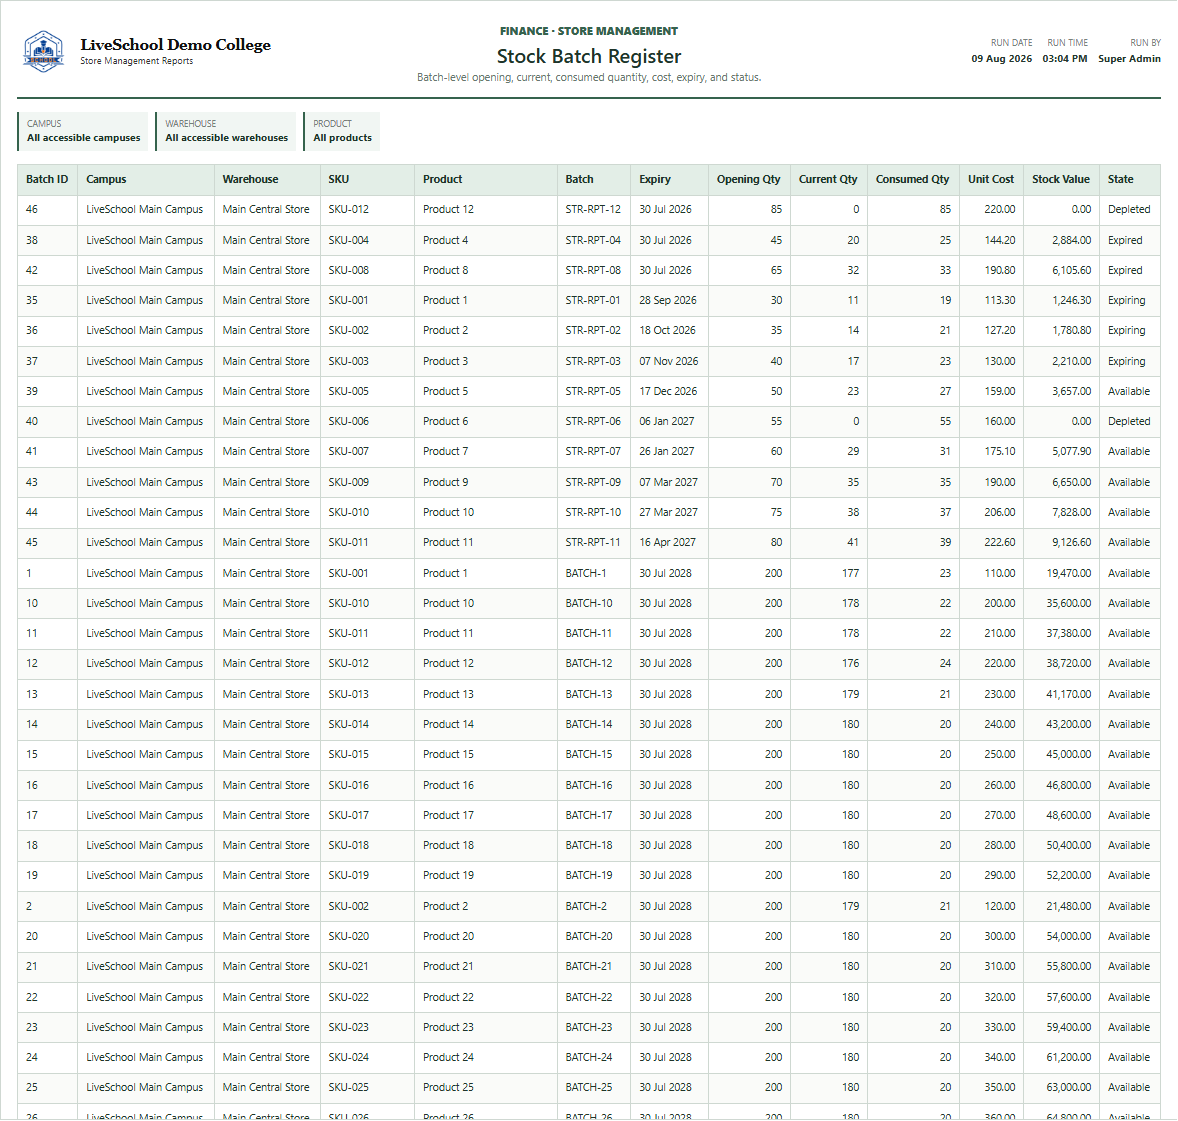The height and width of the screenshot is (1121, 1178).
Task: Click unit cost 270.00
Action: point(1000,815)
